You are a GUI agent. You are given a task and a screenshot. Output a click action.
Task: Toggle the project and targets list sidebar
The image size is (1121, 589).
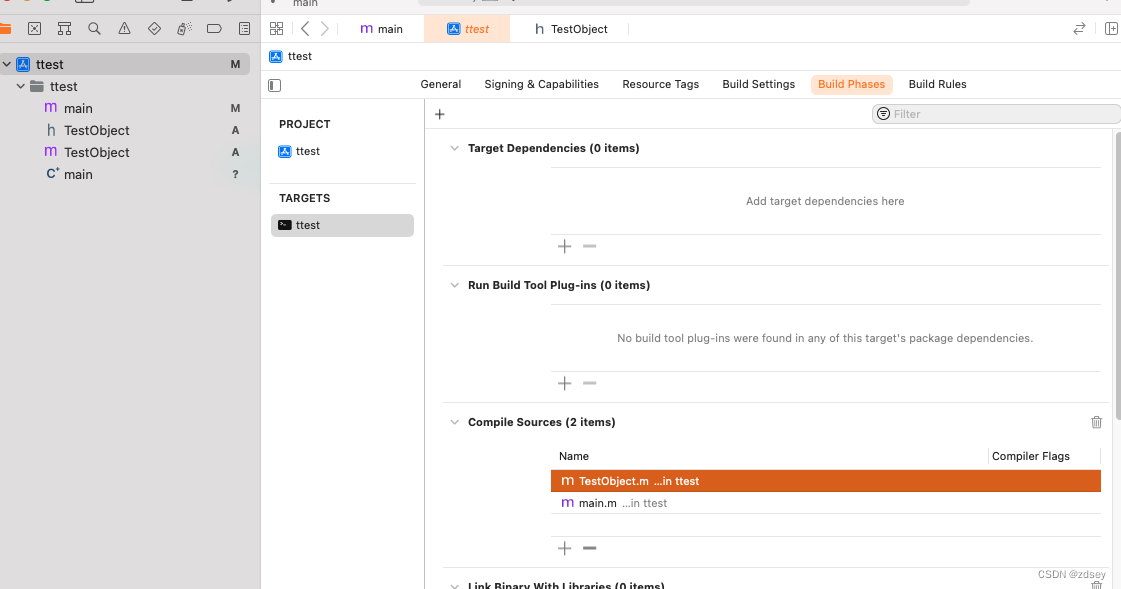(275, 86)
